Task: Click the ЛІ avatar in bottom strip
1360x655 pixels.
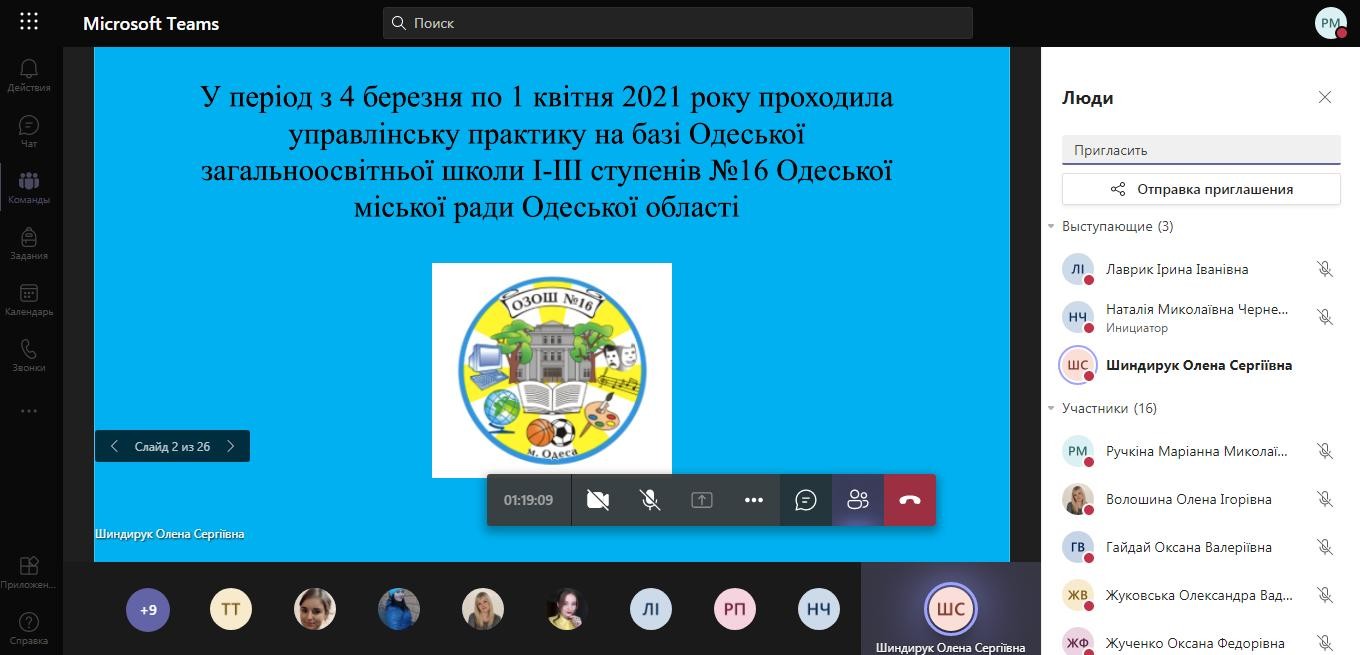Action: click(x=651, y=609)
